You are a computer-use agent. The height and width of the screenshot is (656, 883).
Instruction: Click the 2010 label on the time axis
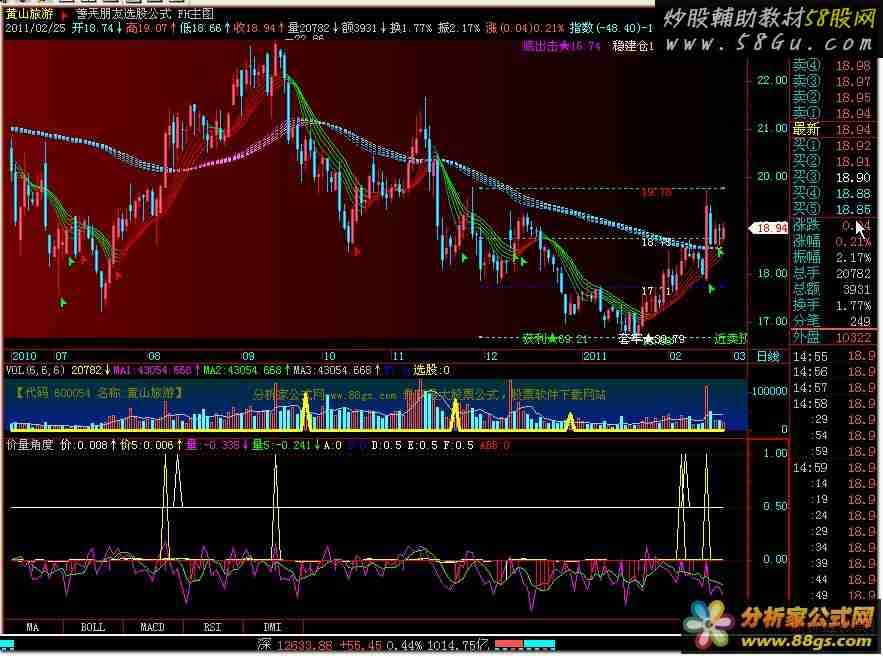coord(24,356)
